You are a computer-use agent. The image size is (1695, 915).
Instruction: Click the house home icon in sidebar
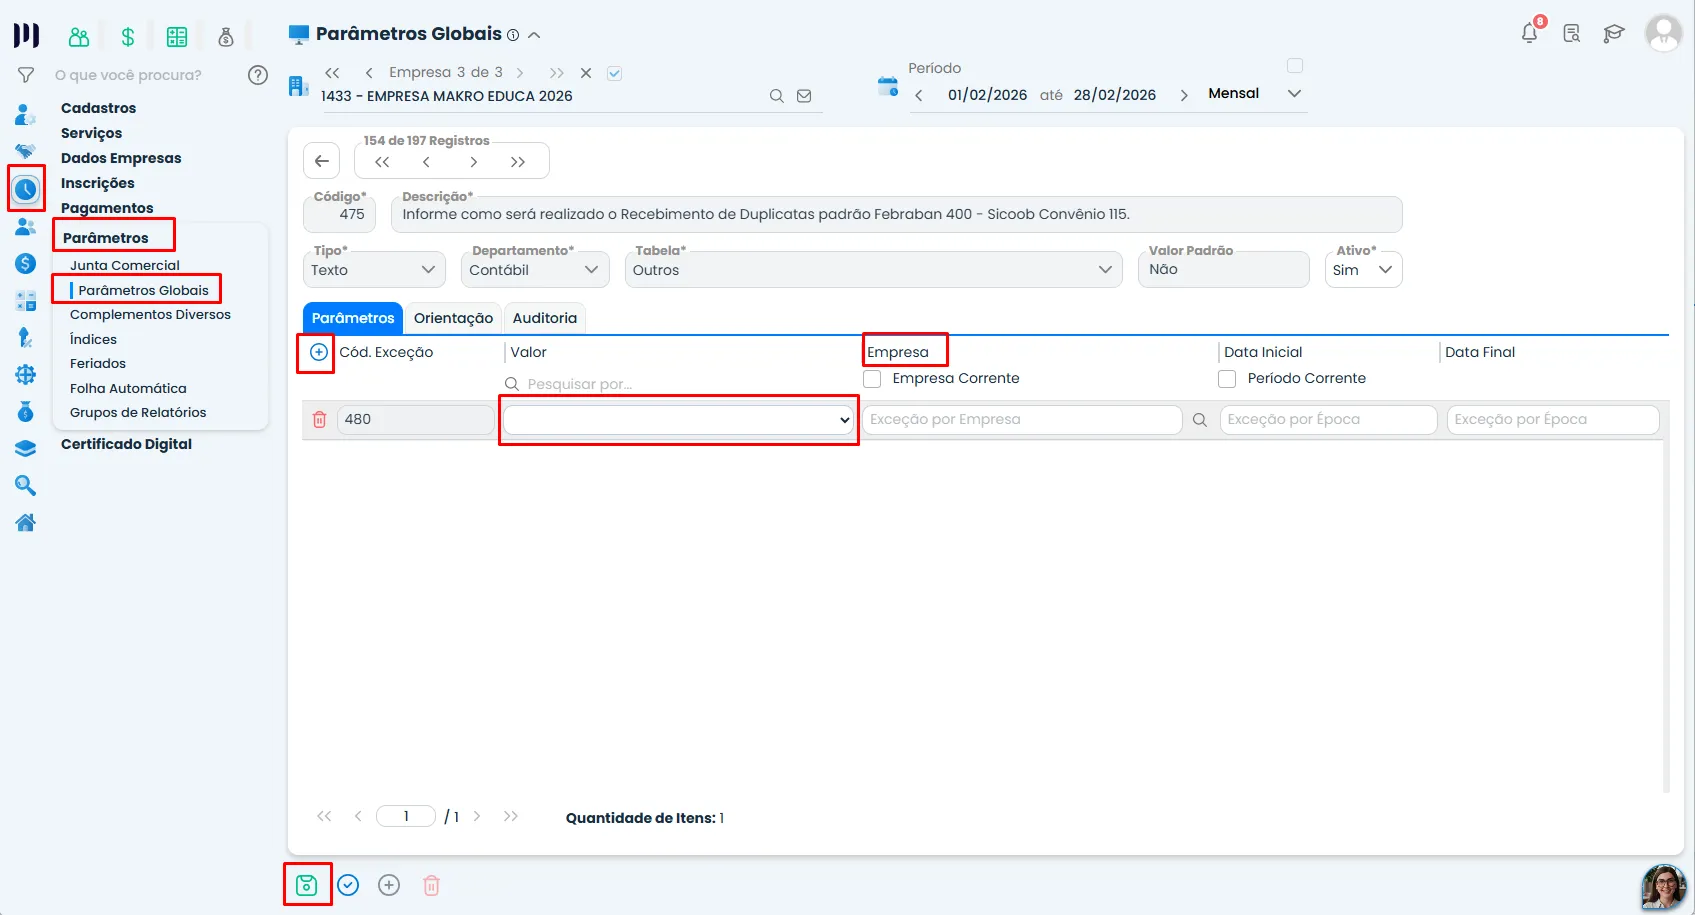26,522
